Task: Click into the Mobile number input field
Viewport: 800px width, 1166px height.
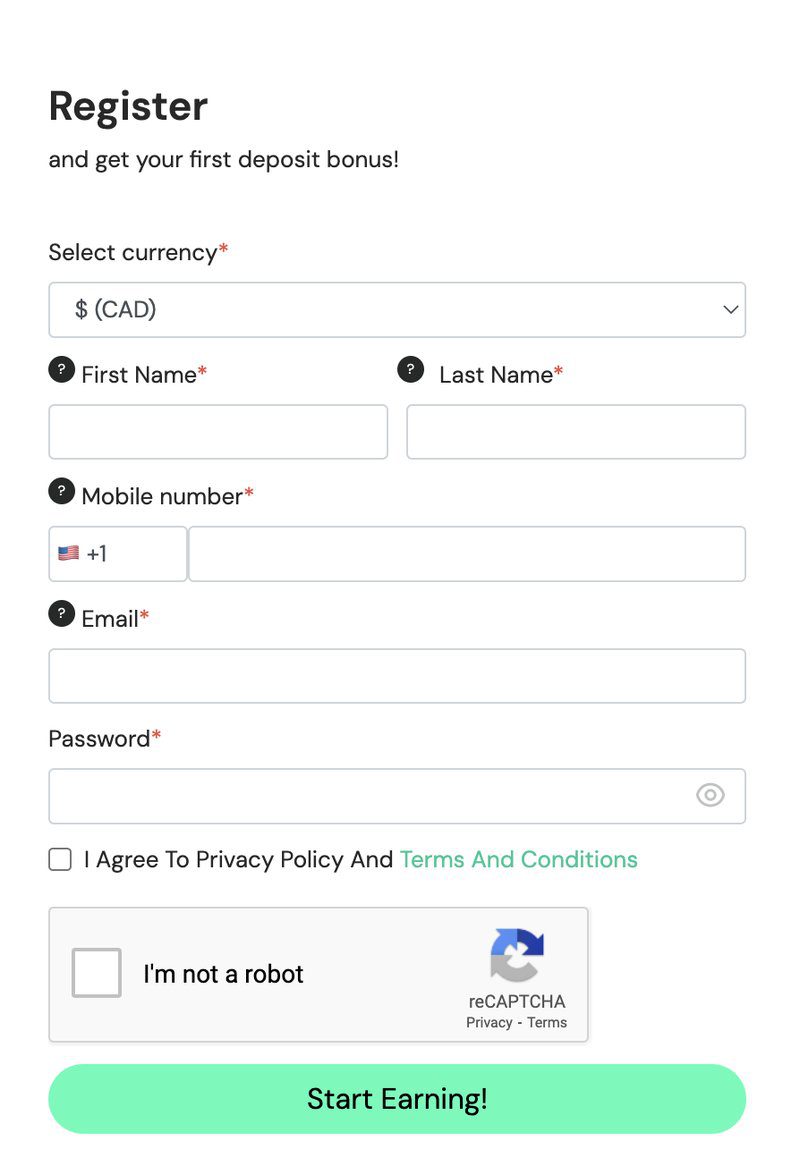Action: click(467, 554)
